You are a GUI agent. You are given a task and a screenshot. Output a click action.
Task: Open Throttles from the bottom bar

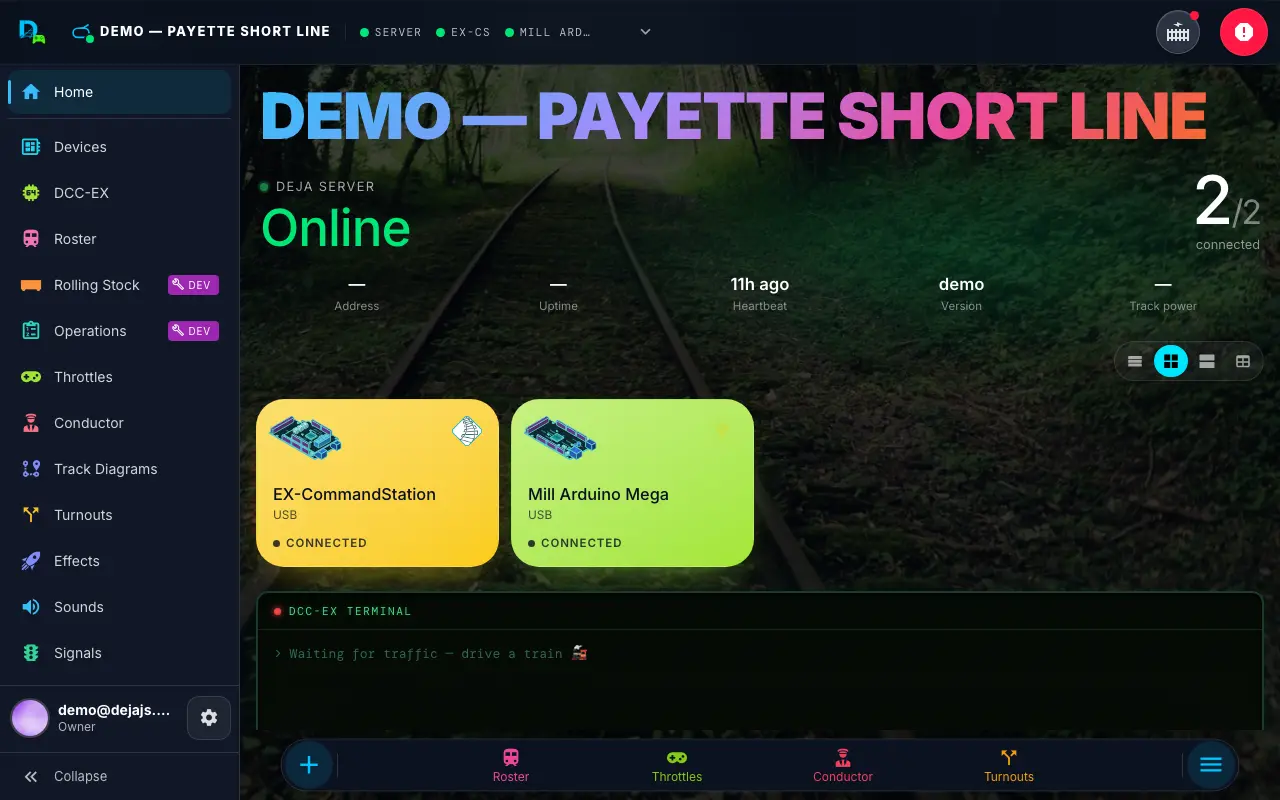tap(677, 766)
